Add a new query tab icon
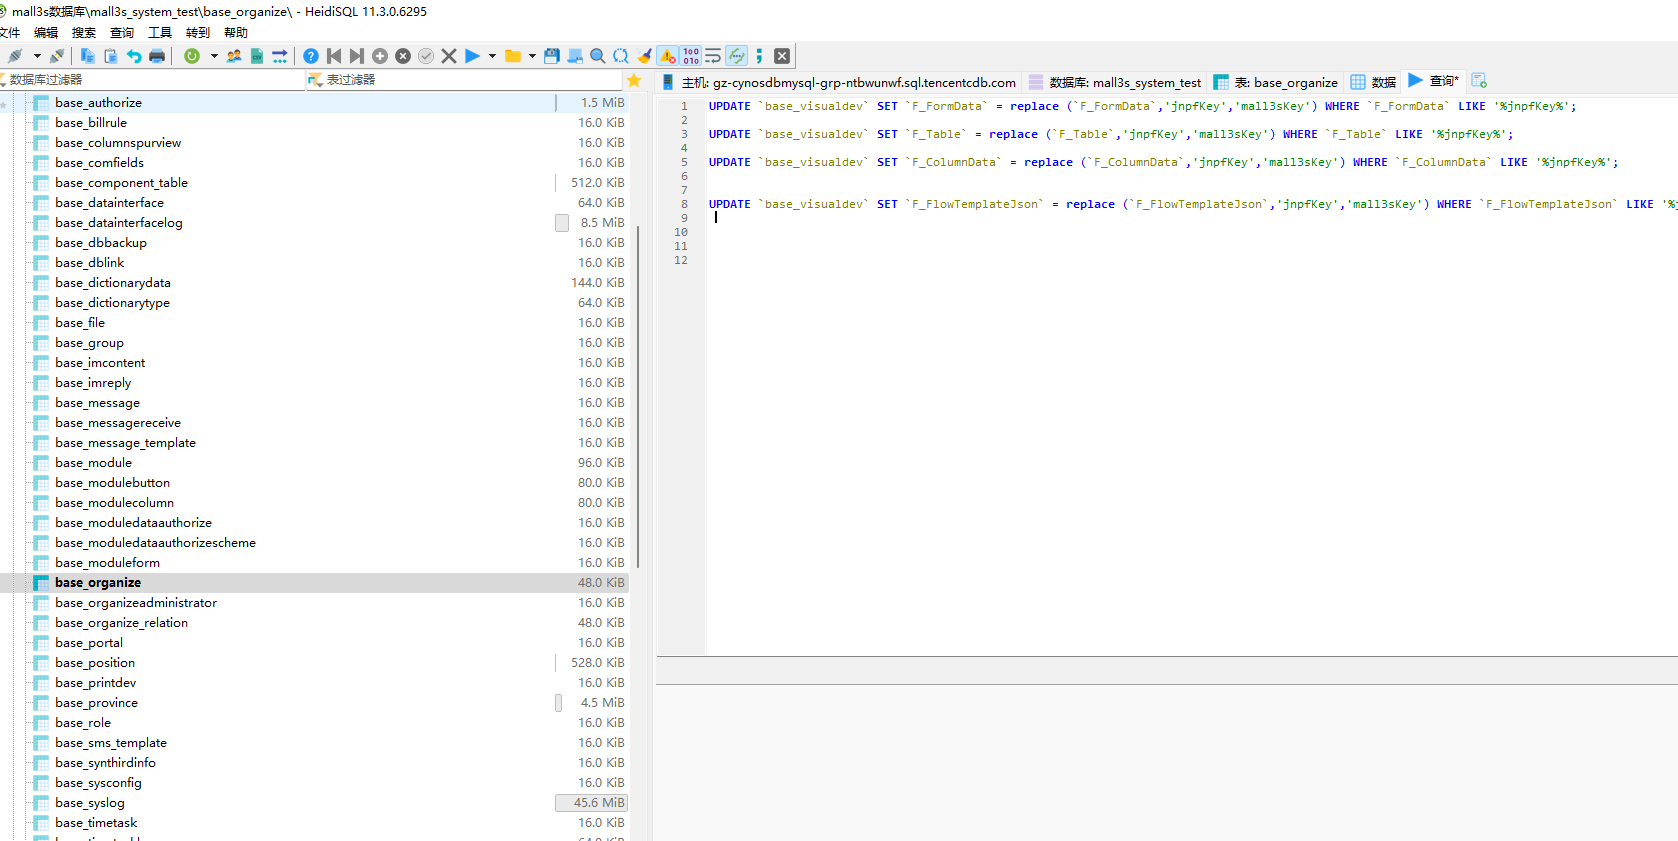The width and height of the screenshot is (1678, 841). (1479, 81)
